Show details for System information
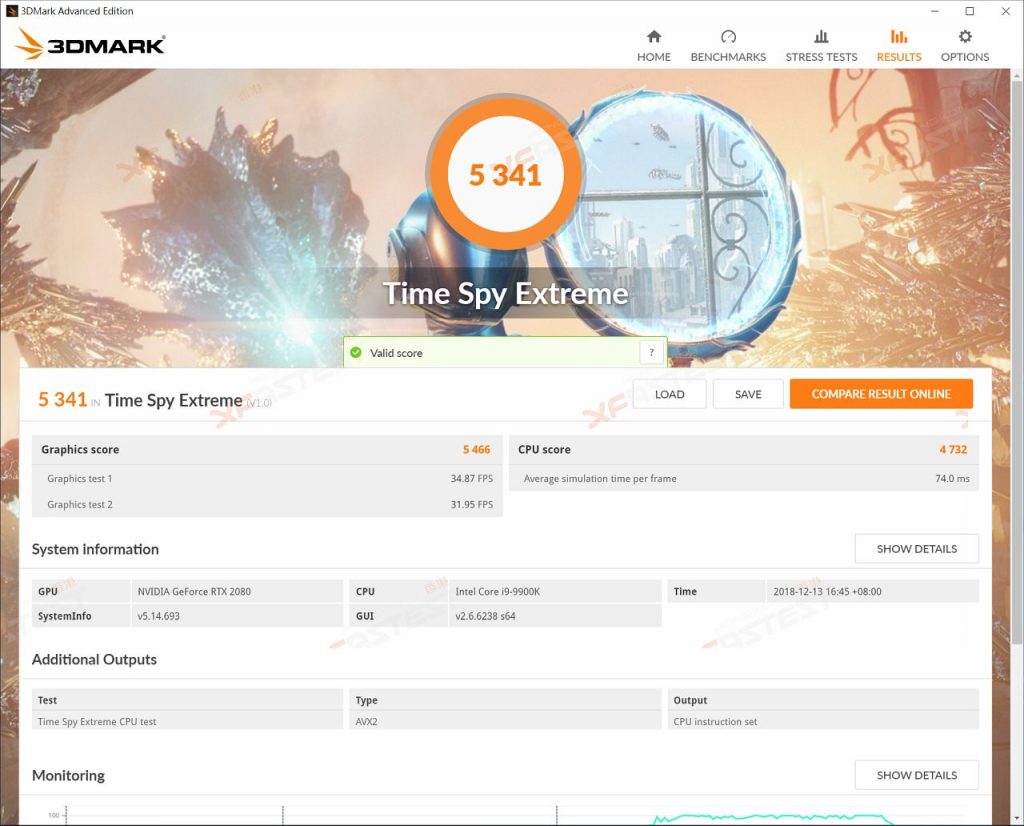 tap(916, 548)
